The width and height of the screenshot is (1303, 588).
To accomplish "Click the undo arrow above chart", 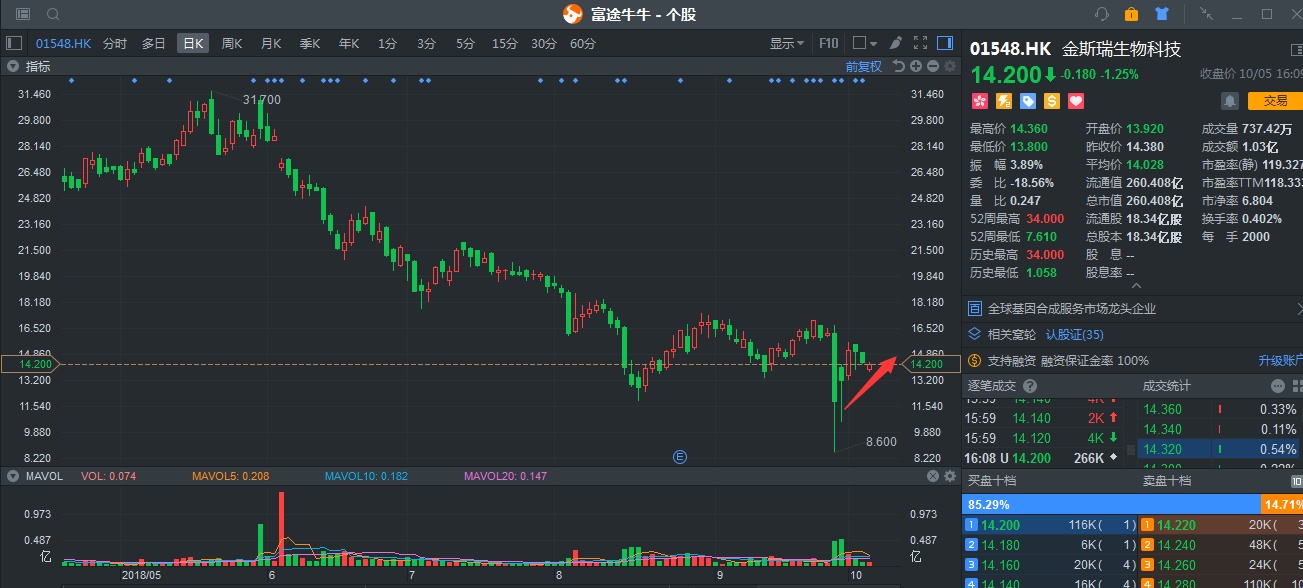I will click(x=898, y=66).
